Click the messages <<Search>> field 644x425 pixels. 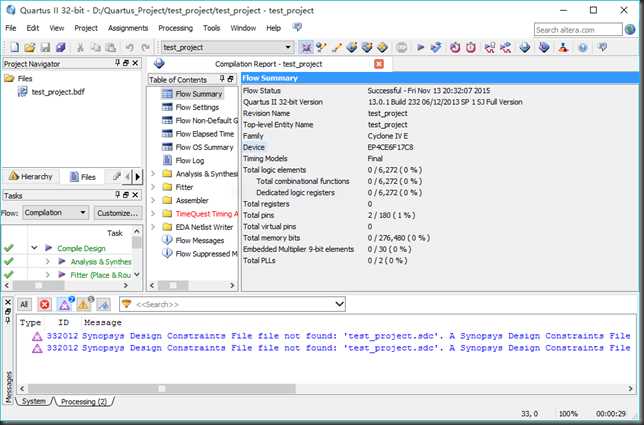[234, 304]
